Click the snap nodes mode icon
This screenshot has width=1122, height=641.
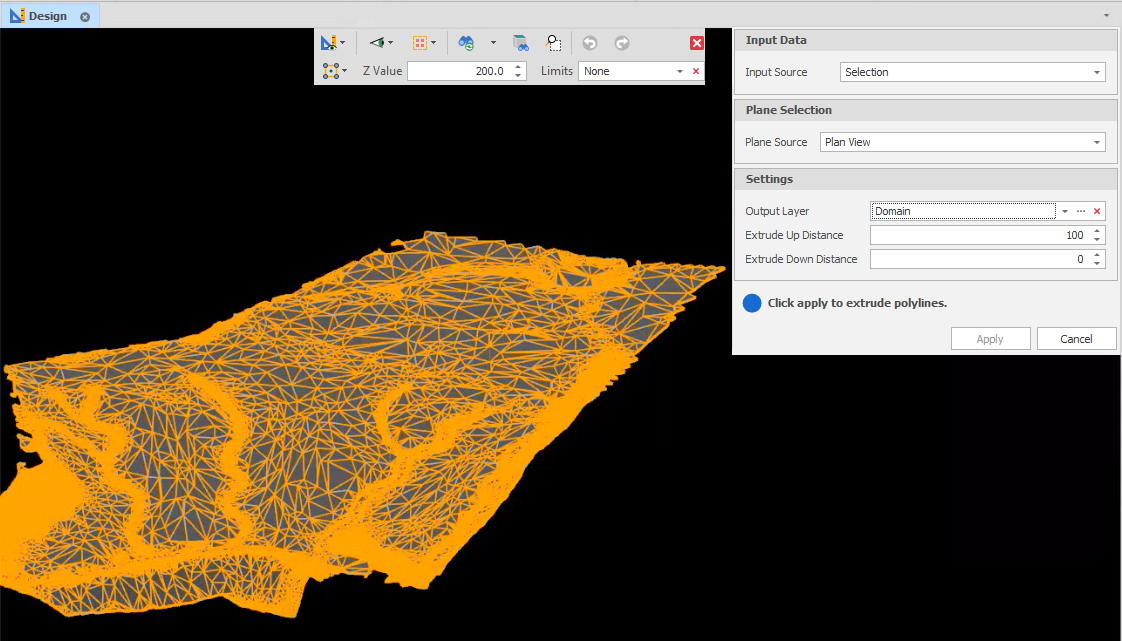click(x=330, y=71)
